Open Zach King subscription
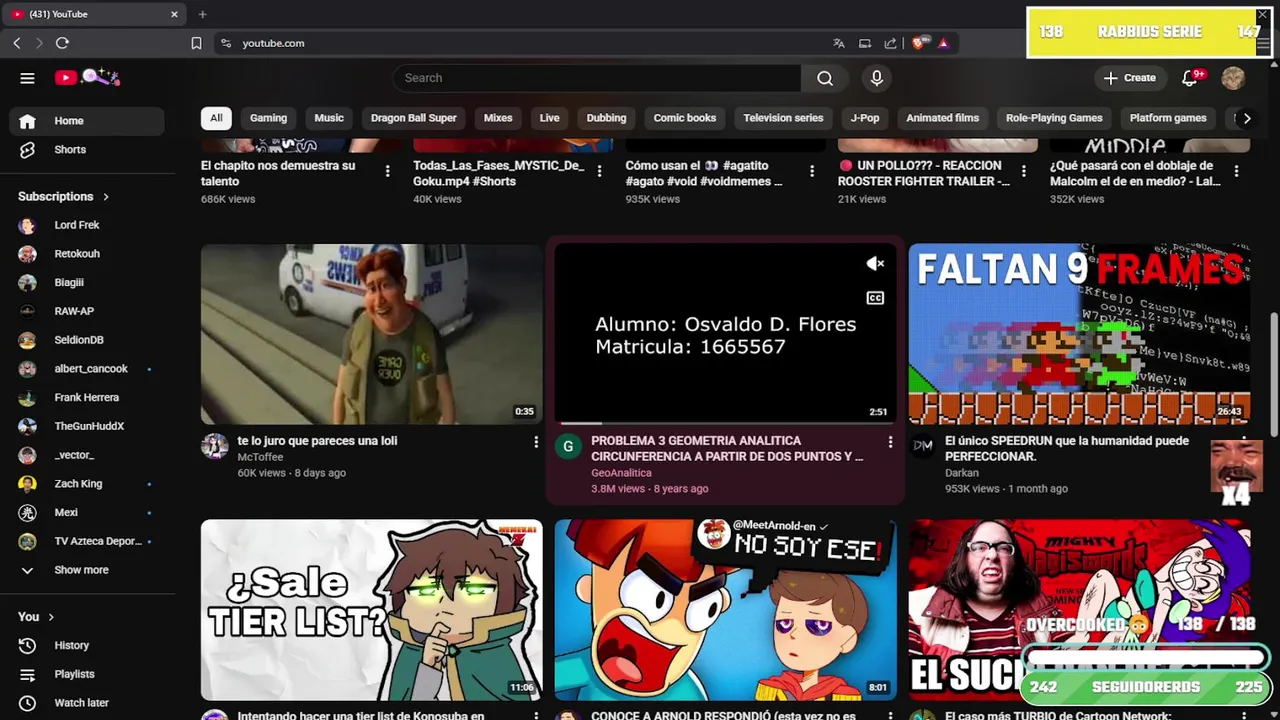 coord(85,484)
